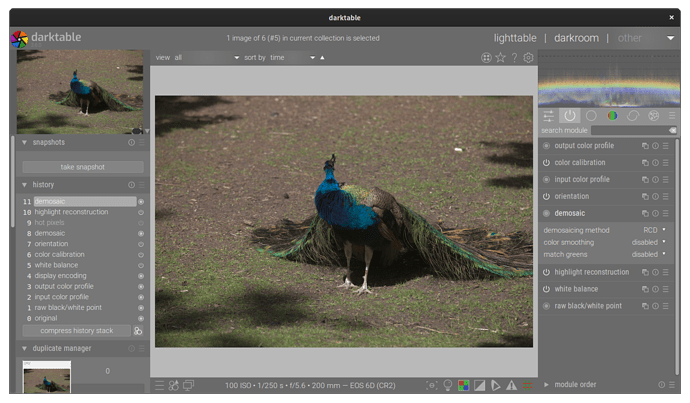
Task: Collapse the snapshots panel
Action: point(24,143)
